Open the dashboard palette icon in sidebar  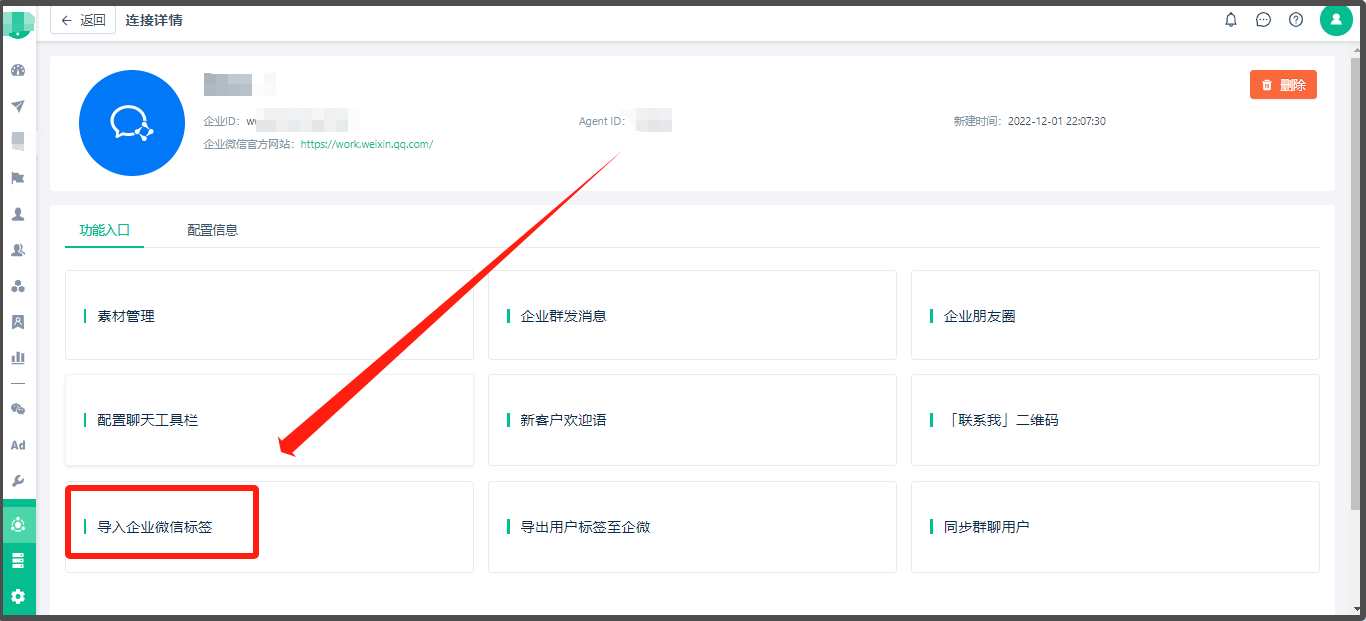pos(18,70)
